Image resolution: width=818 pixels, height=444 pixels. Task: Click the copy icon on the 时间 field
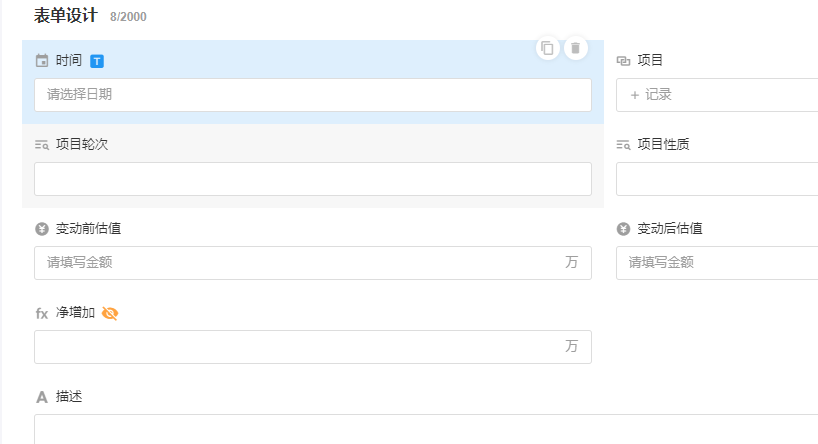pos(547,48)
